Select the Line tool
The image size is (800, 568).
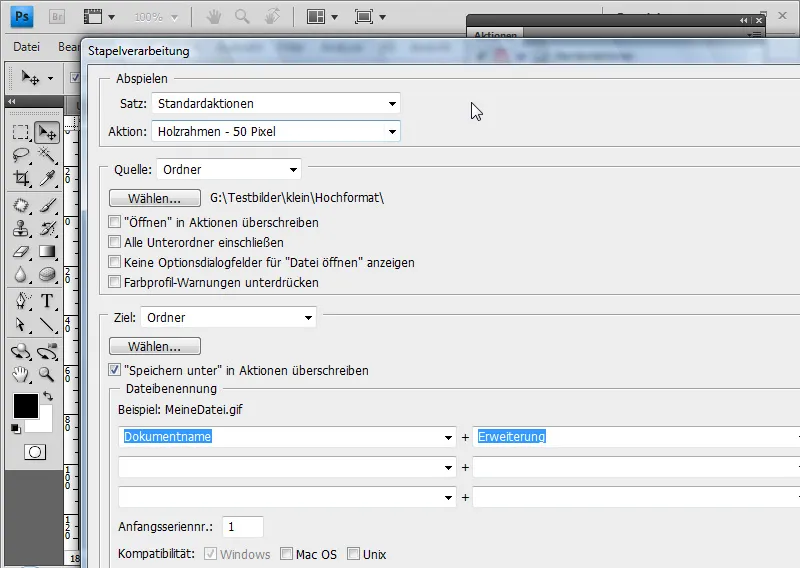click(x=47, y=325)
